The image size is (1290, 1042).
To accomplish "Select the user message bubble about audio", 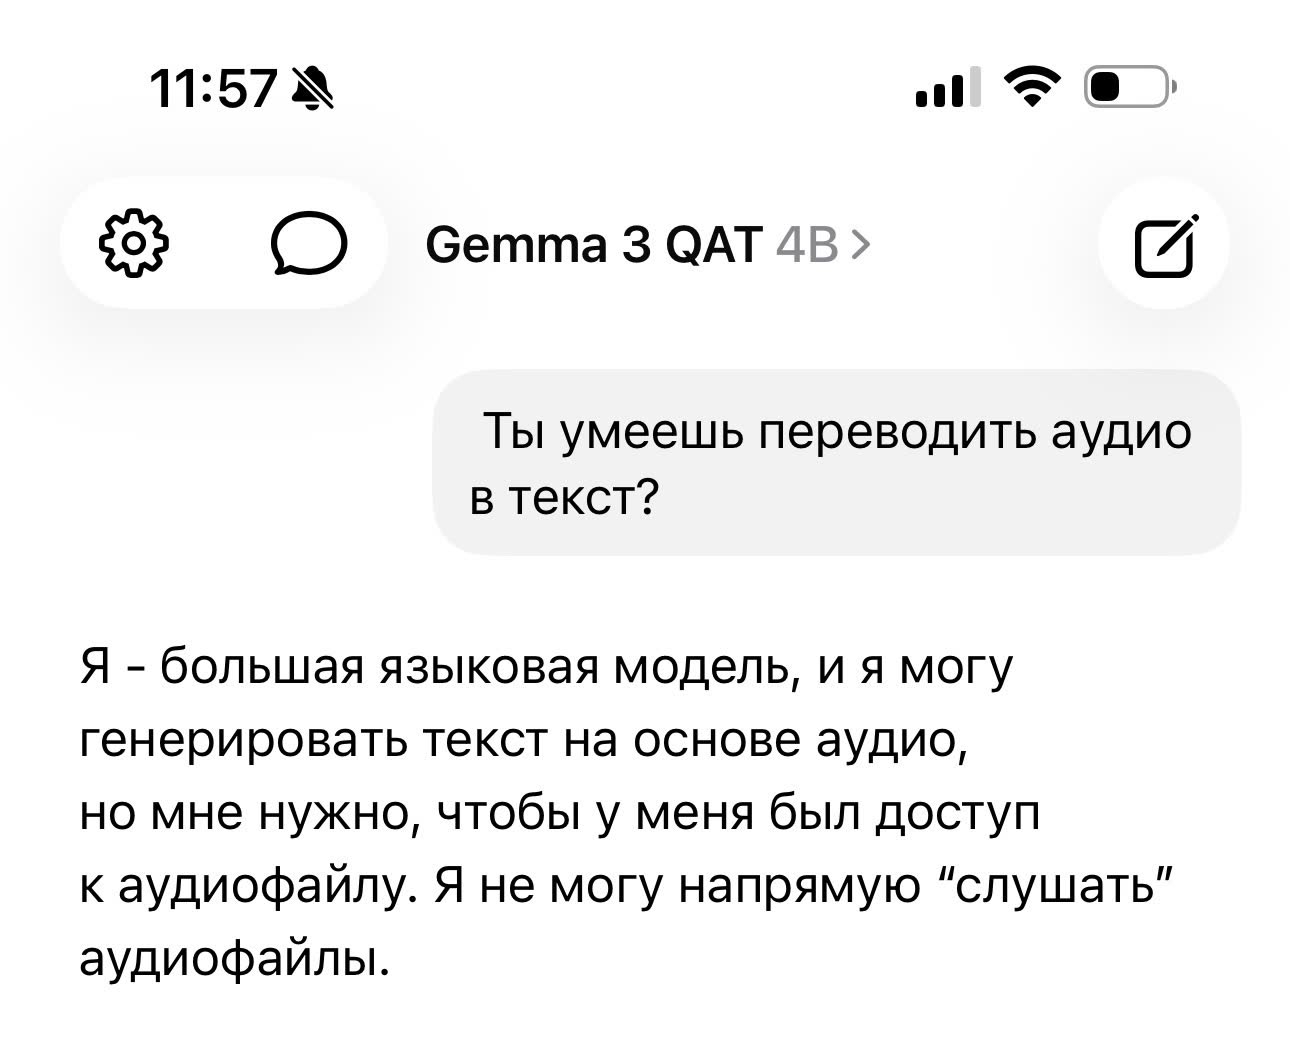I will point(836,462).
